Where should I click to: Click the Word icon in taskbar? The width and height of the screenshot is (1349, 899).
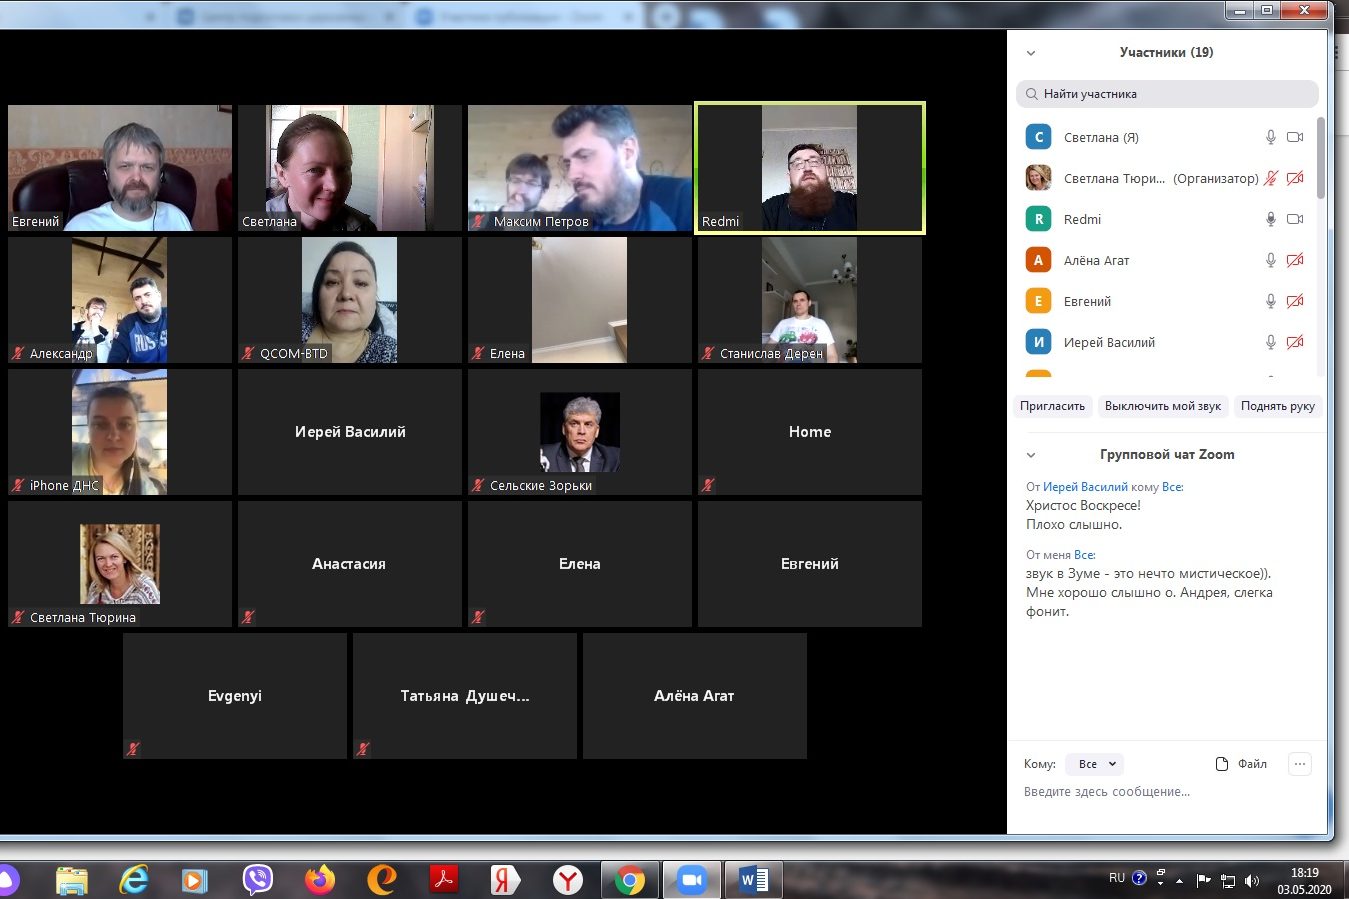[753, 880]
